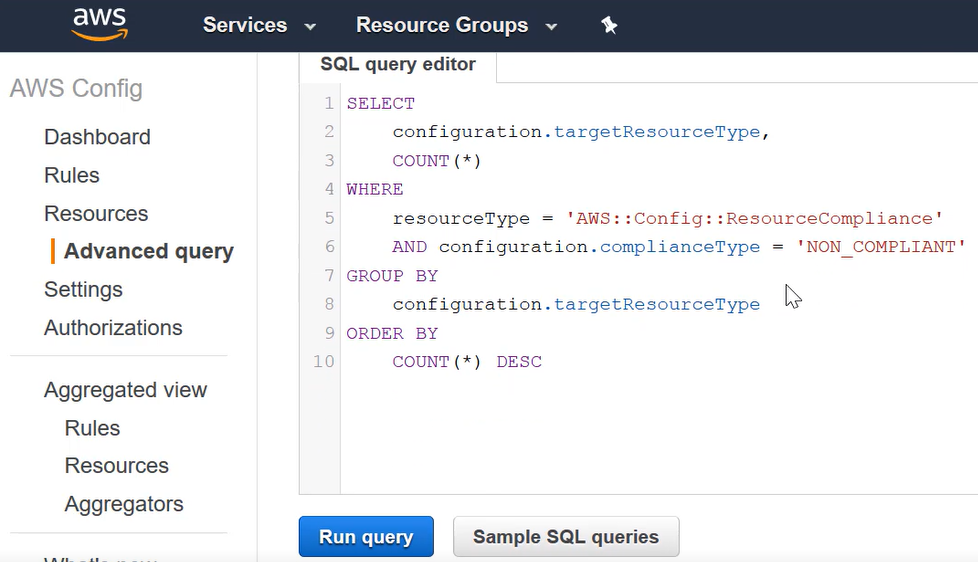This screenshot has height=562, width=978.
Task: Open Authorizations in the sidebar
Action: [113, 328]
